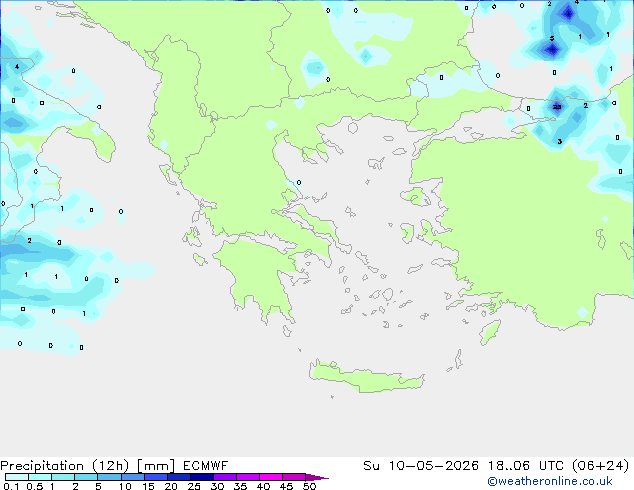Click the 5–10 mm legend color swatch
Viewport: 634px width, 490px height.
click(x=109, y=477)
